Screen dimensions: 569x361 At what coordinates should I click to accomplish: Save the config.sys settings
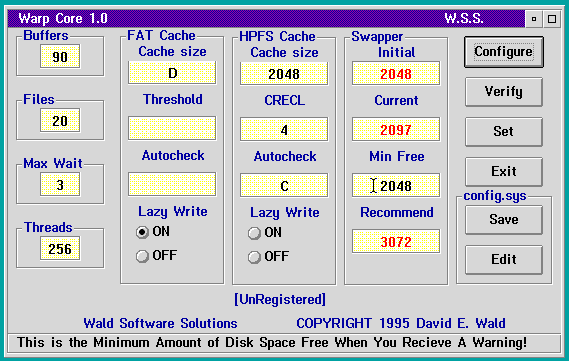coord(504,220)
